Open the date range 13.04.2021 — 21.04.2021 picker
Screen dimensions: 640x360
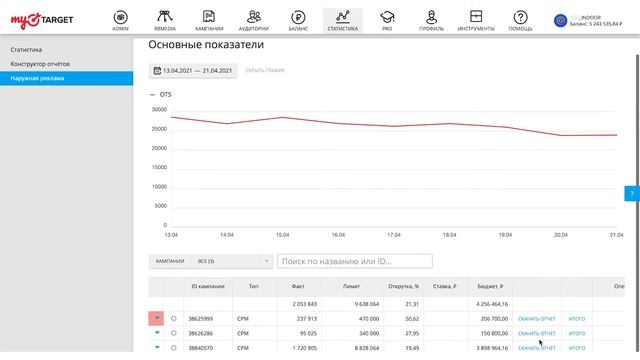pos(193,71)
